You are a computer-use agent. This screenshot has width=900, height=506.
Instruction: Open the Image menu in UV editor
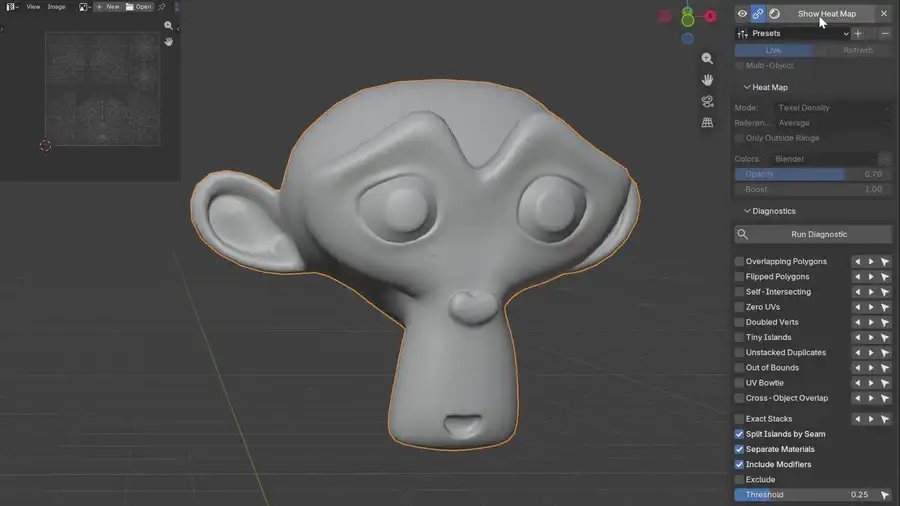pos(56,7)
